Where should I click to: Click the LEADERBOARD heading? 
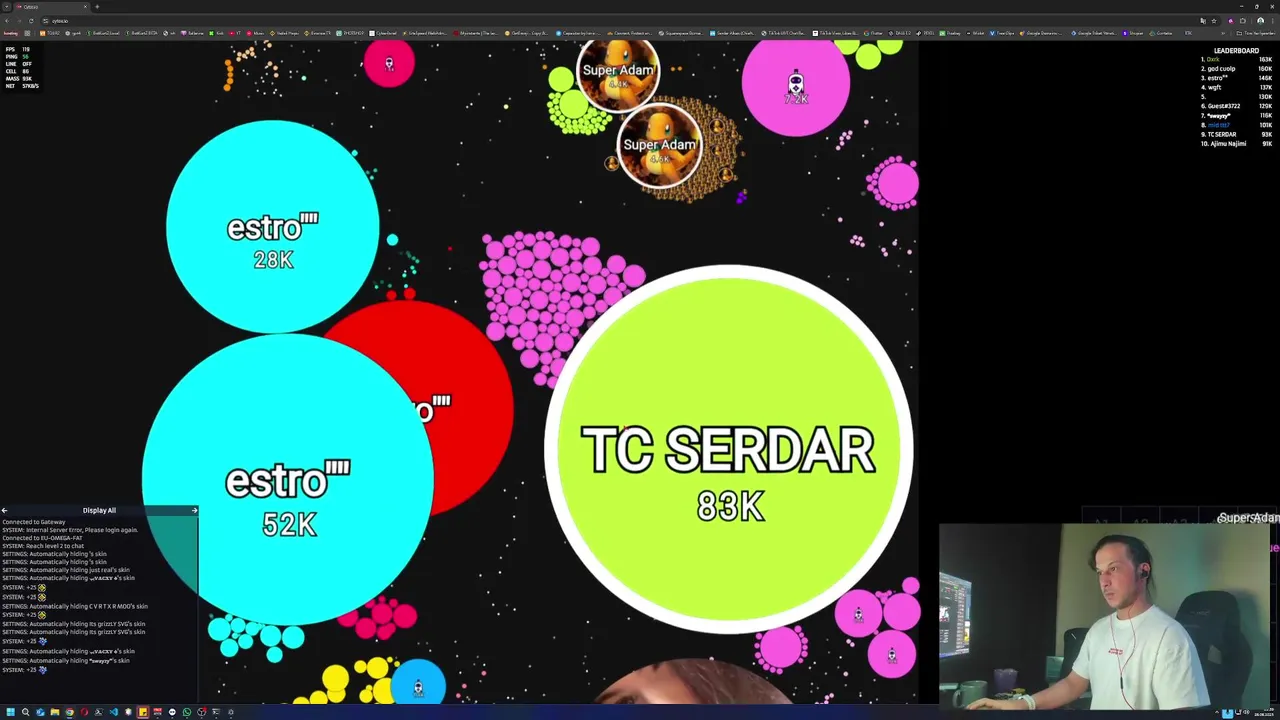point(1237,51)
